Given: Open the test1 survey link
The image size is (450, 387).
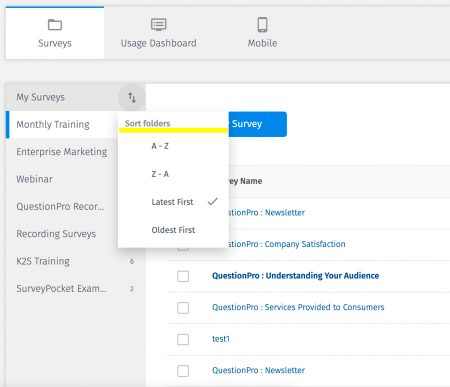Looking at the screenshot, I should [x=221, y=339].
